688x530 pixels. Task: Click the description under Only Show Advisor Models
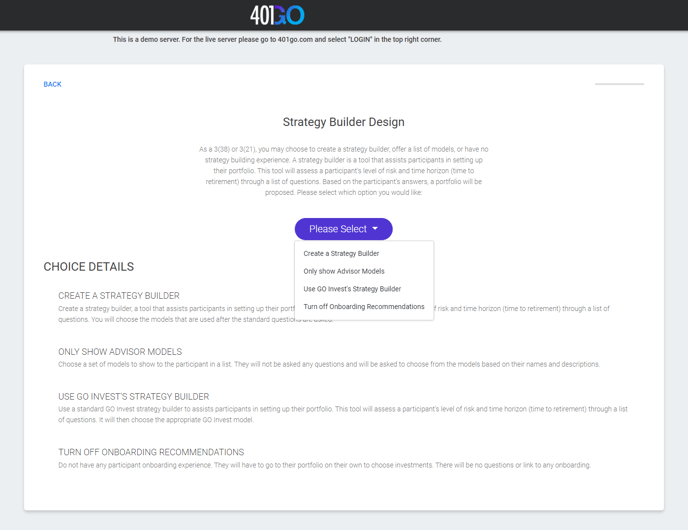(329, 364)
